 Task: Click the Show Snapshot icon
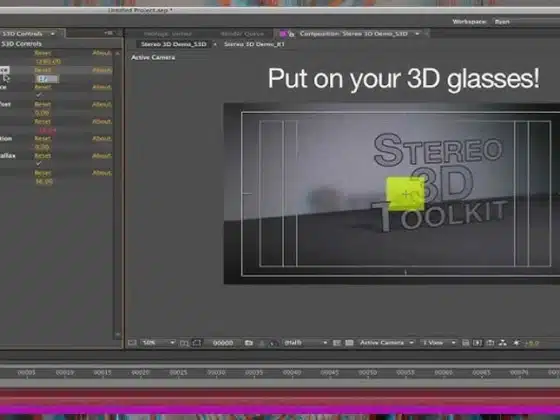pos(261,343)
